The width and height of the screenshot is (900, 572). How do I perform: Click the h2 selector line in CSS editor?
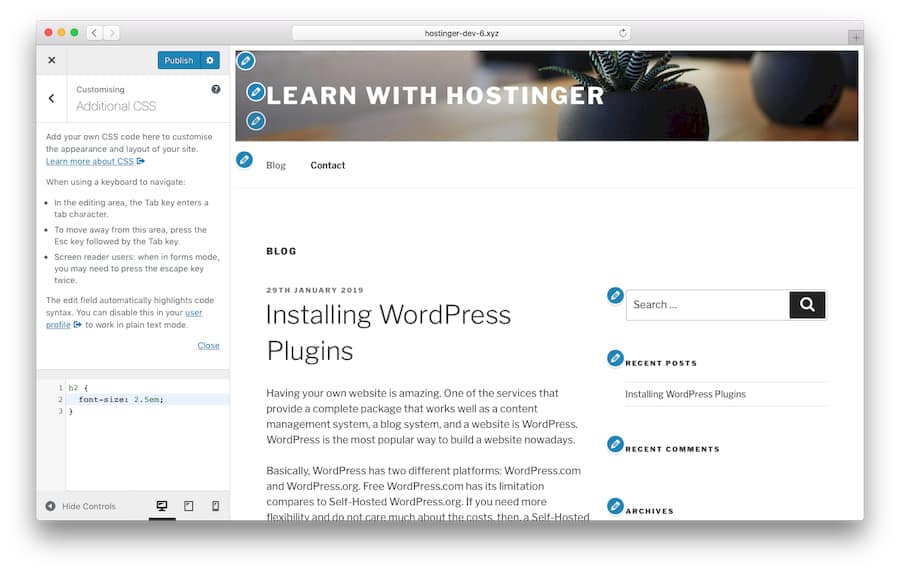click(x=148, y=388)
